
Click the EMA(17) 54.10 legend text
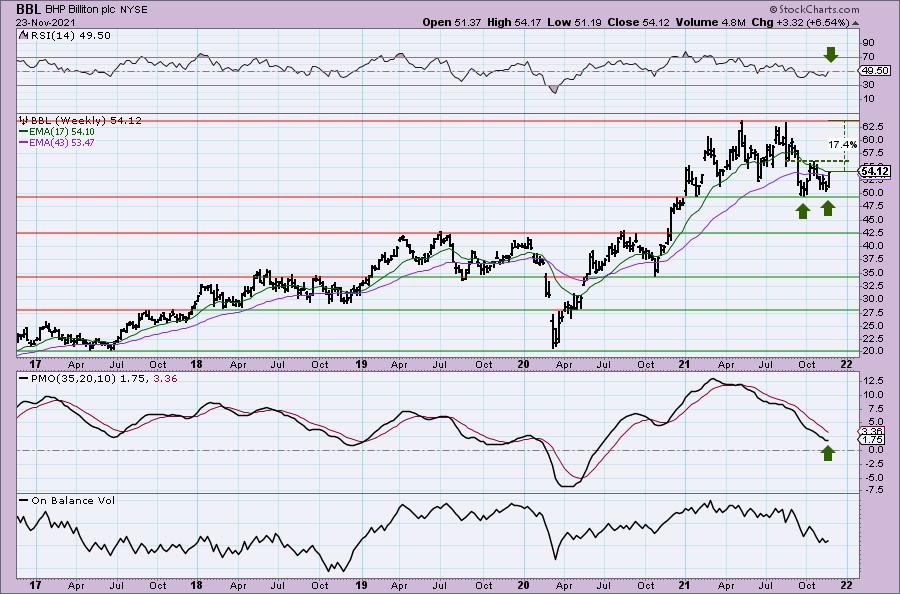(62, 131)
